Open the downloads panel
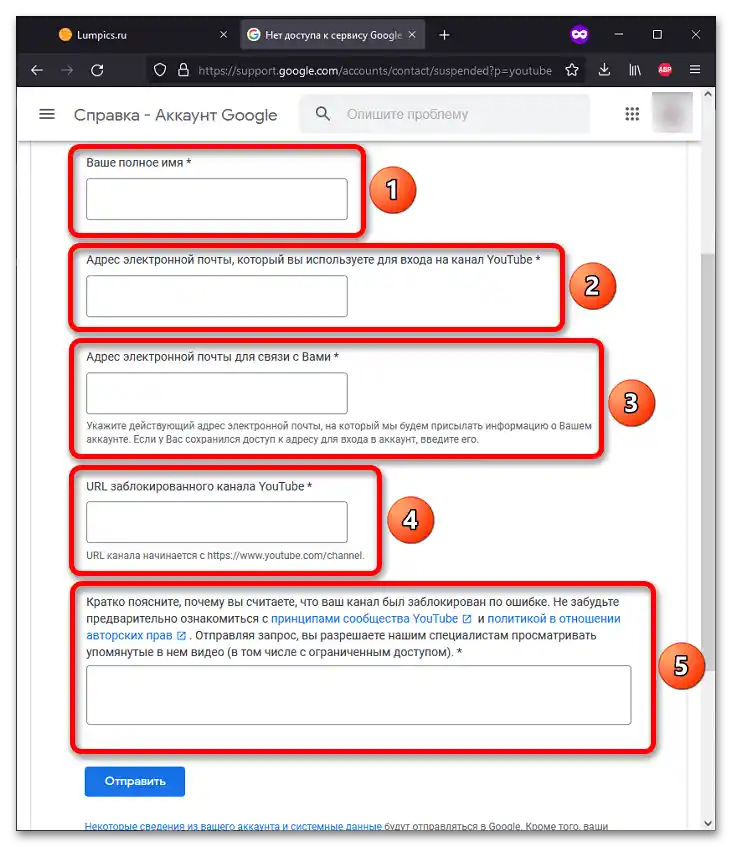Screen dimensions: 732x847 pyautogui.click(x=605, y=70)
